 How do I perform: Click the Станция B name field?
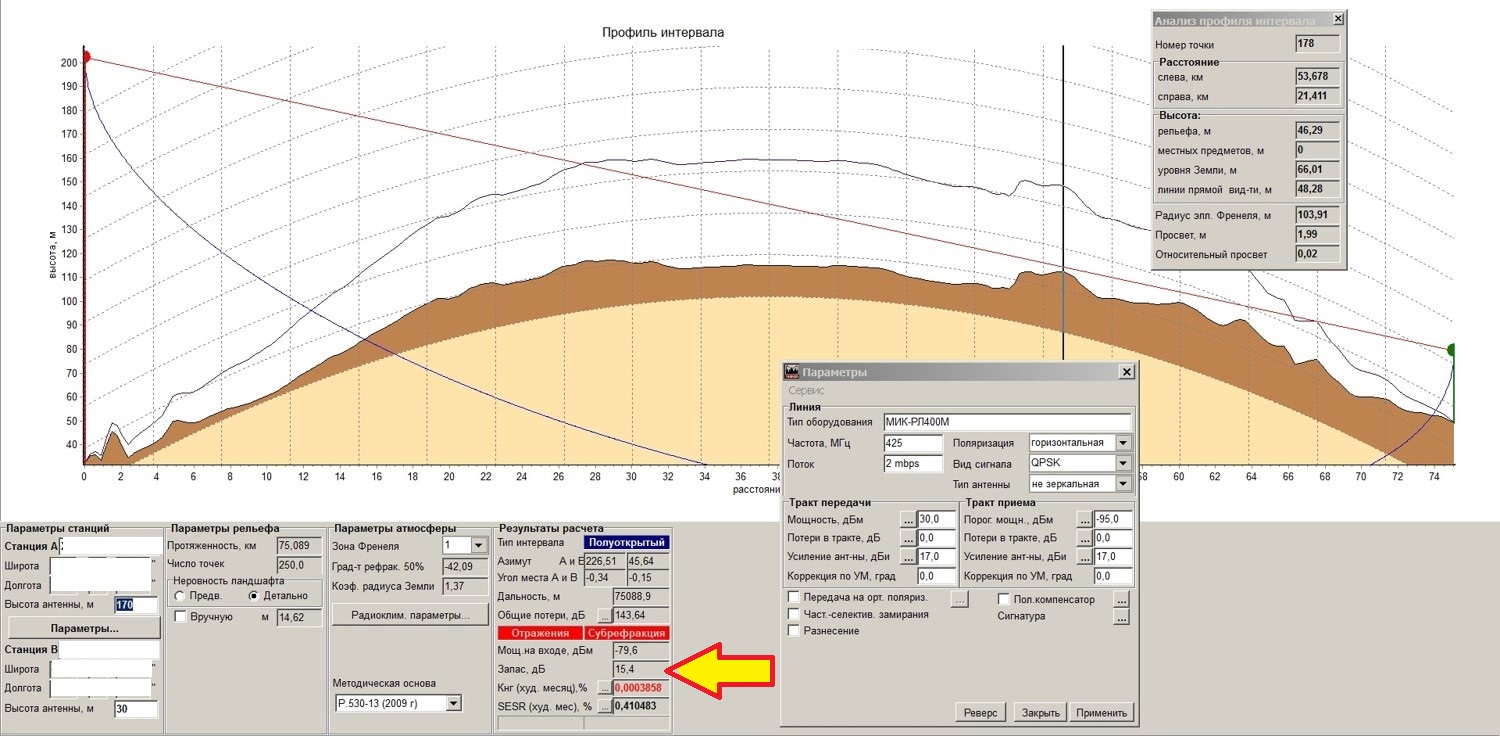(107, 651)
